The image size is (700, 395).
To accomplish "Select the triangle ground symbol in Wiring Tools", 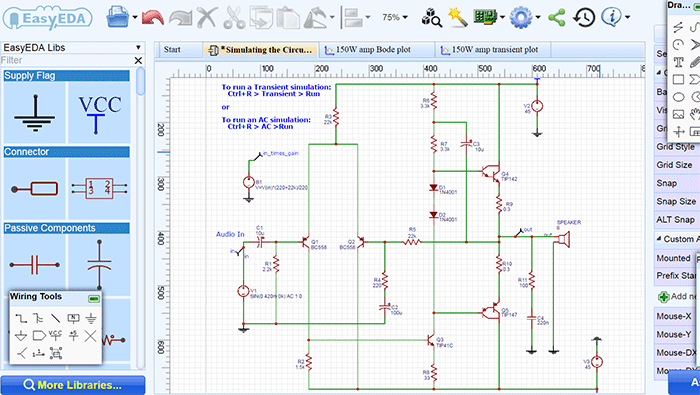I will (21, 336).
